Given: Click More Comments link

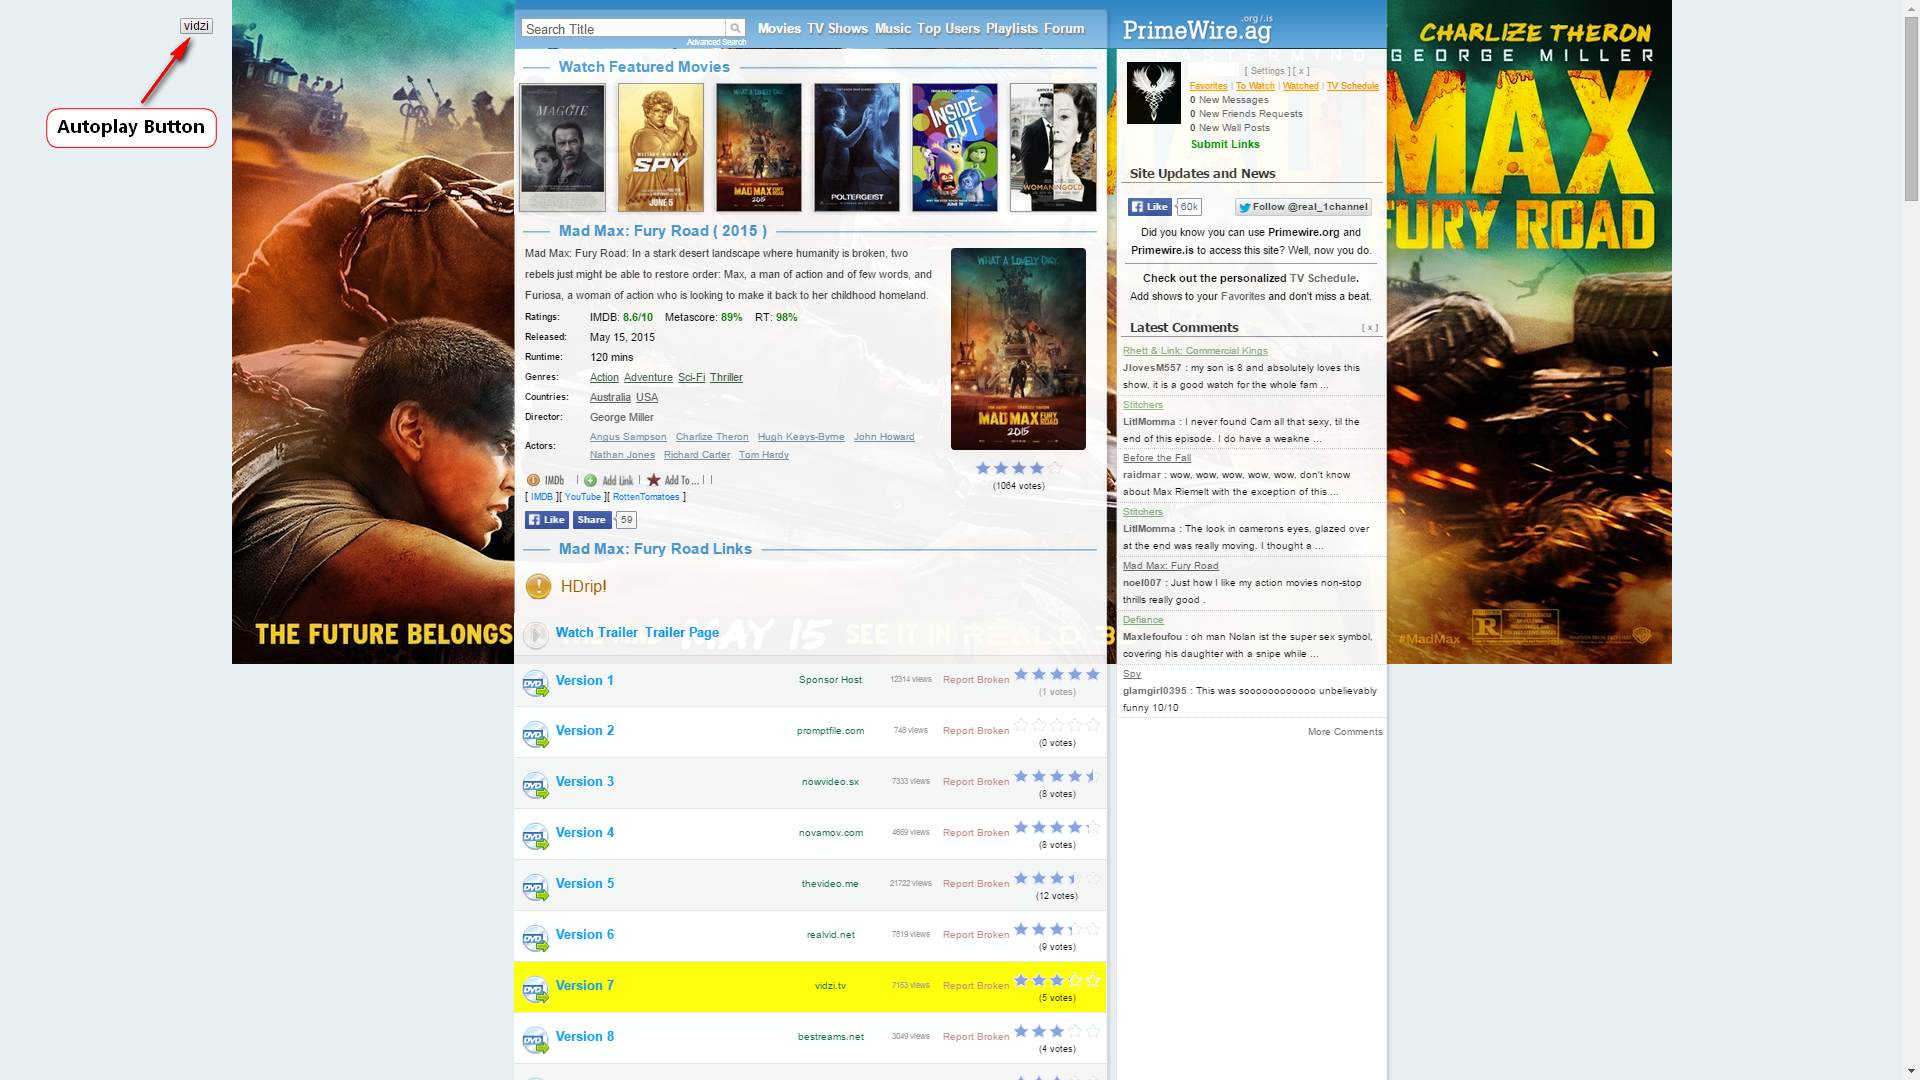Looking at the screenshot, I should (1345, 732).
